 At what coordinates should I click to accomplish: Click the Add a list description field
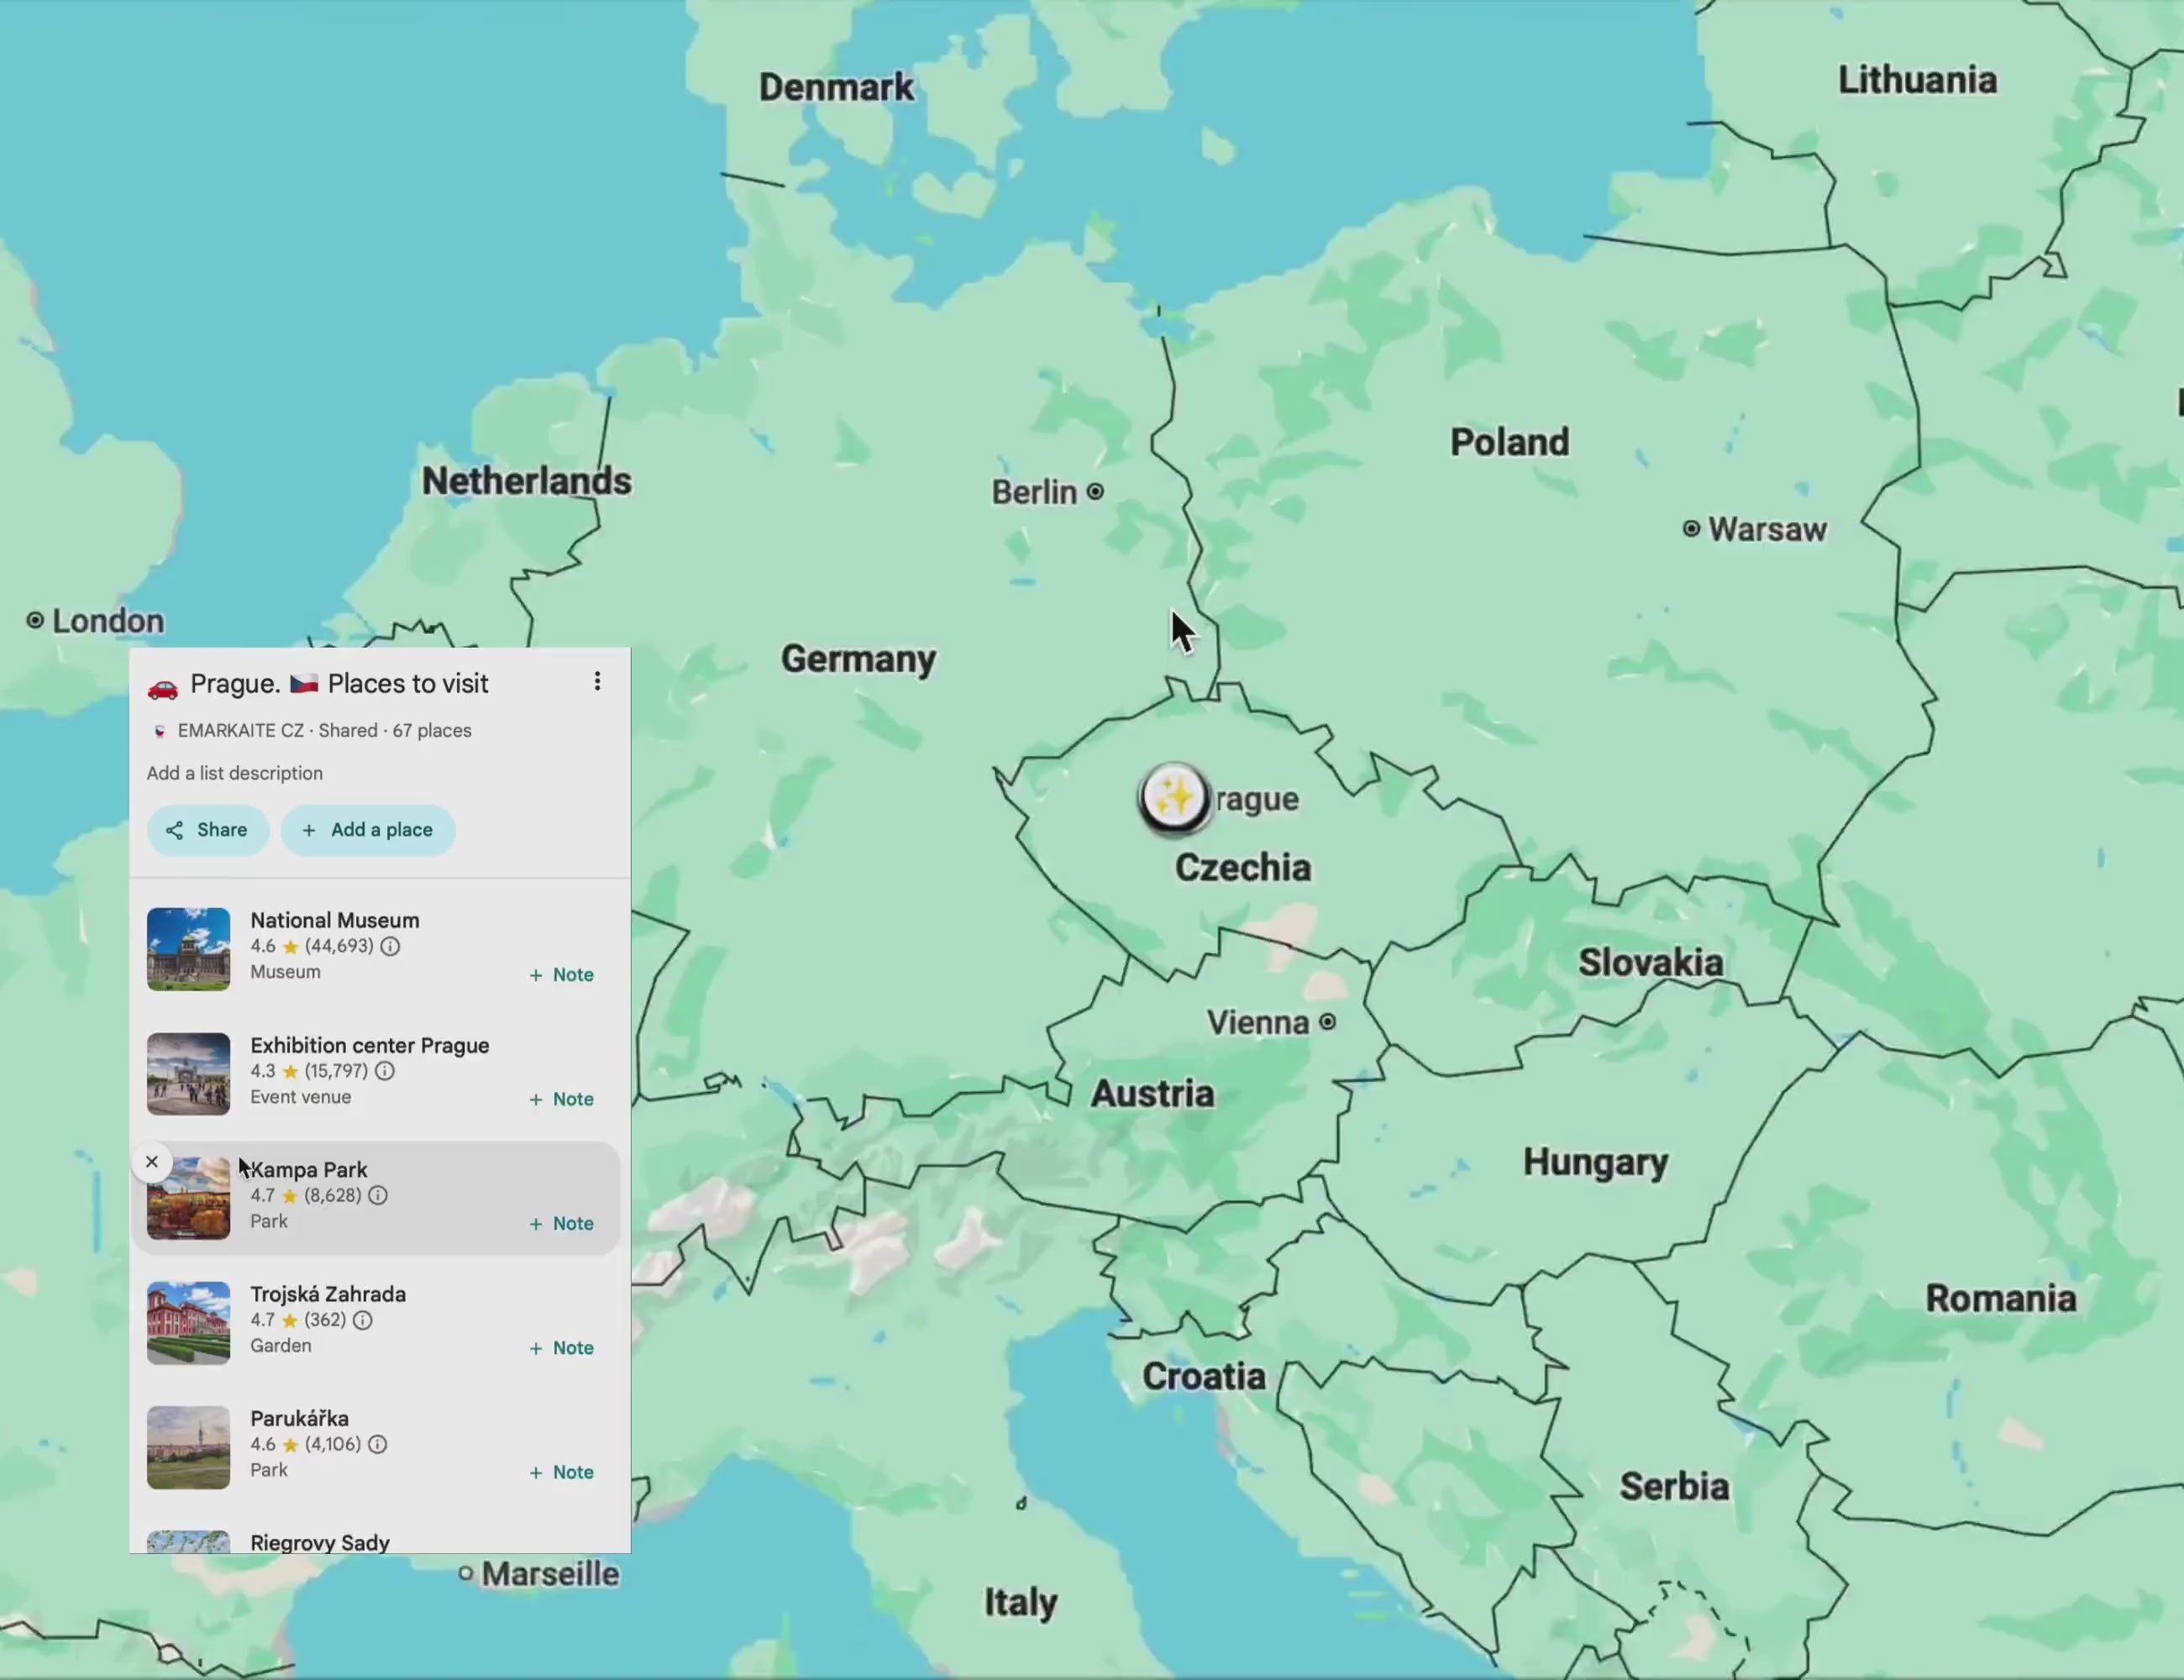click(x=235, y=773)
